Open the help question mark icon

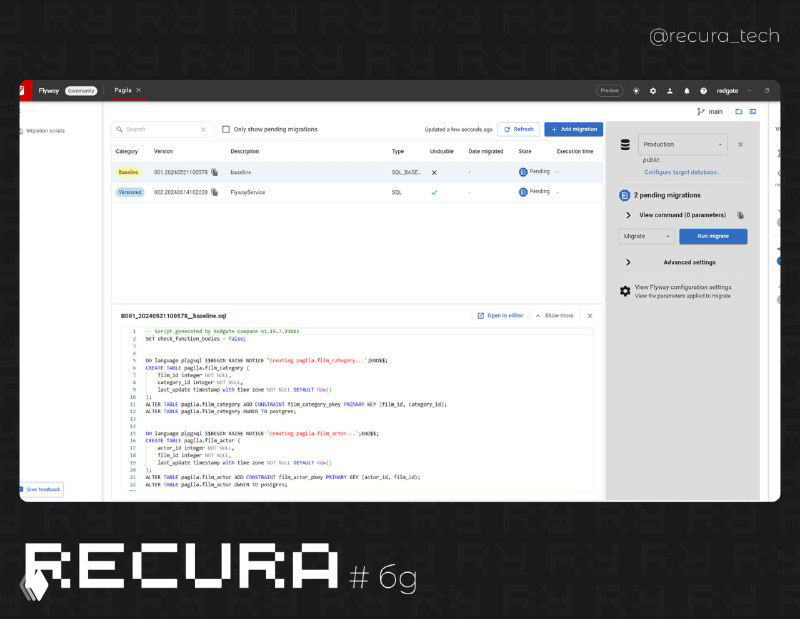click(x=703, y=90)
